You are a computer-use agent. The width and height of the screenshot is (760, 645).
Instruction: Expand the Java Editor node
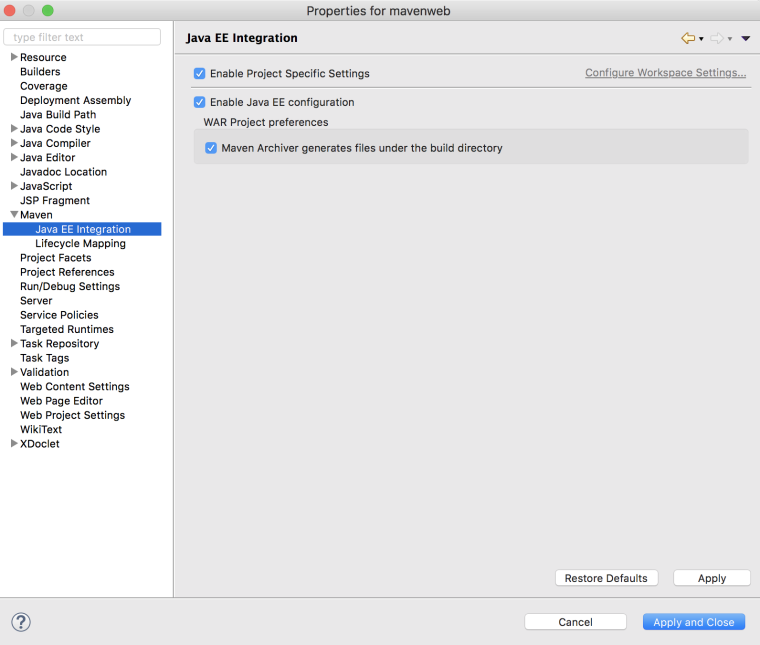click(x=14, y=157)
